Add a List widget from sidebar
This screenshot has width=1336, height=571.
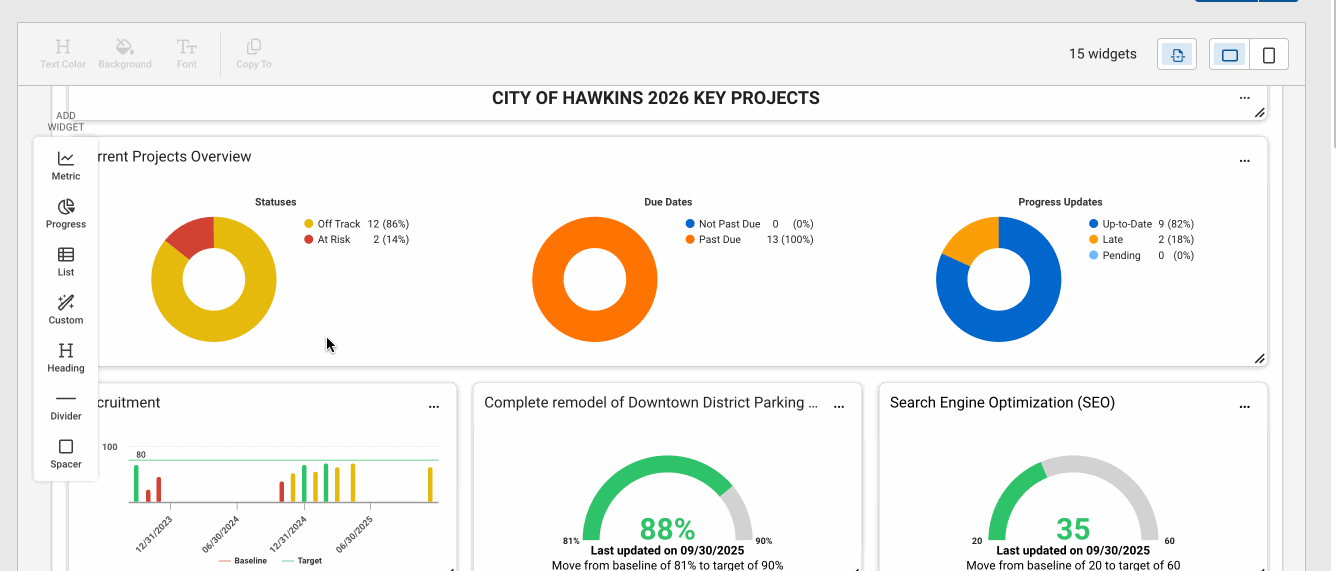click(66, 262)
